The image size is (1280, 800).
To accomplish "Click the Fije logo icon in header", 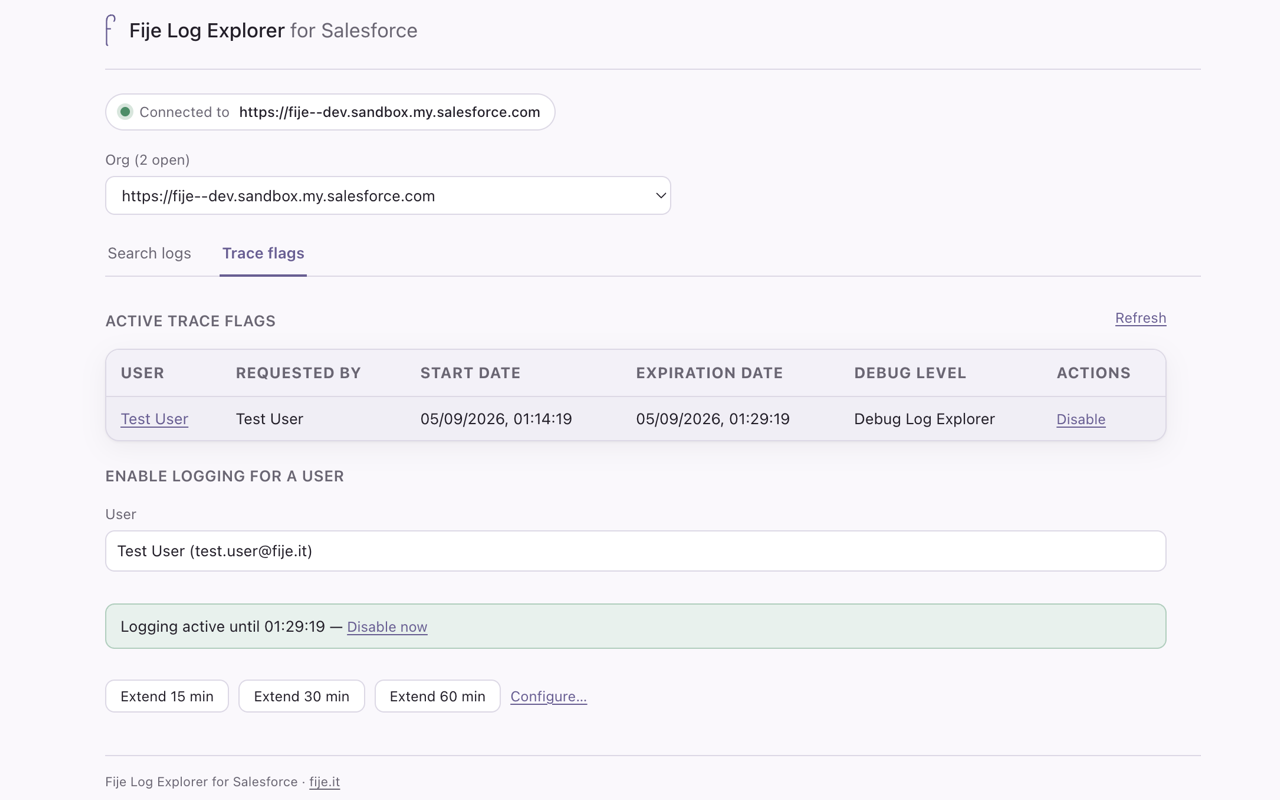I will pyautogui.click(x=111, y=30).
